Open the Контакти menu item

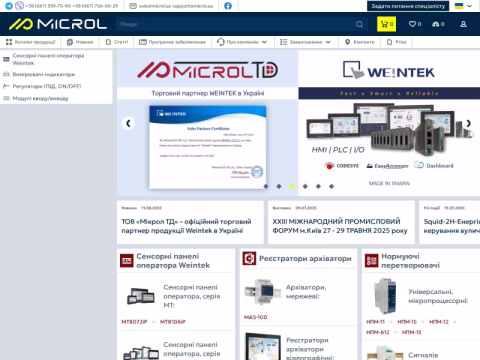pyautogui.click(x=360, y=42)
